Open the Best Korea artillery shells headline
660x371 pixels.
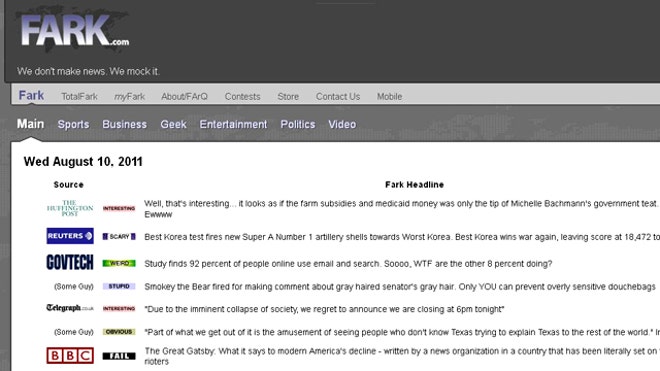(x=402, y=237)
